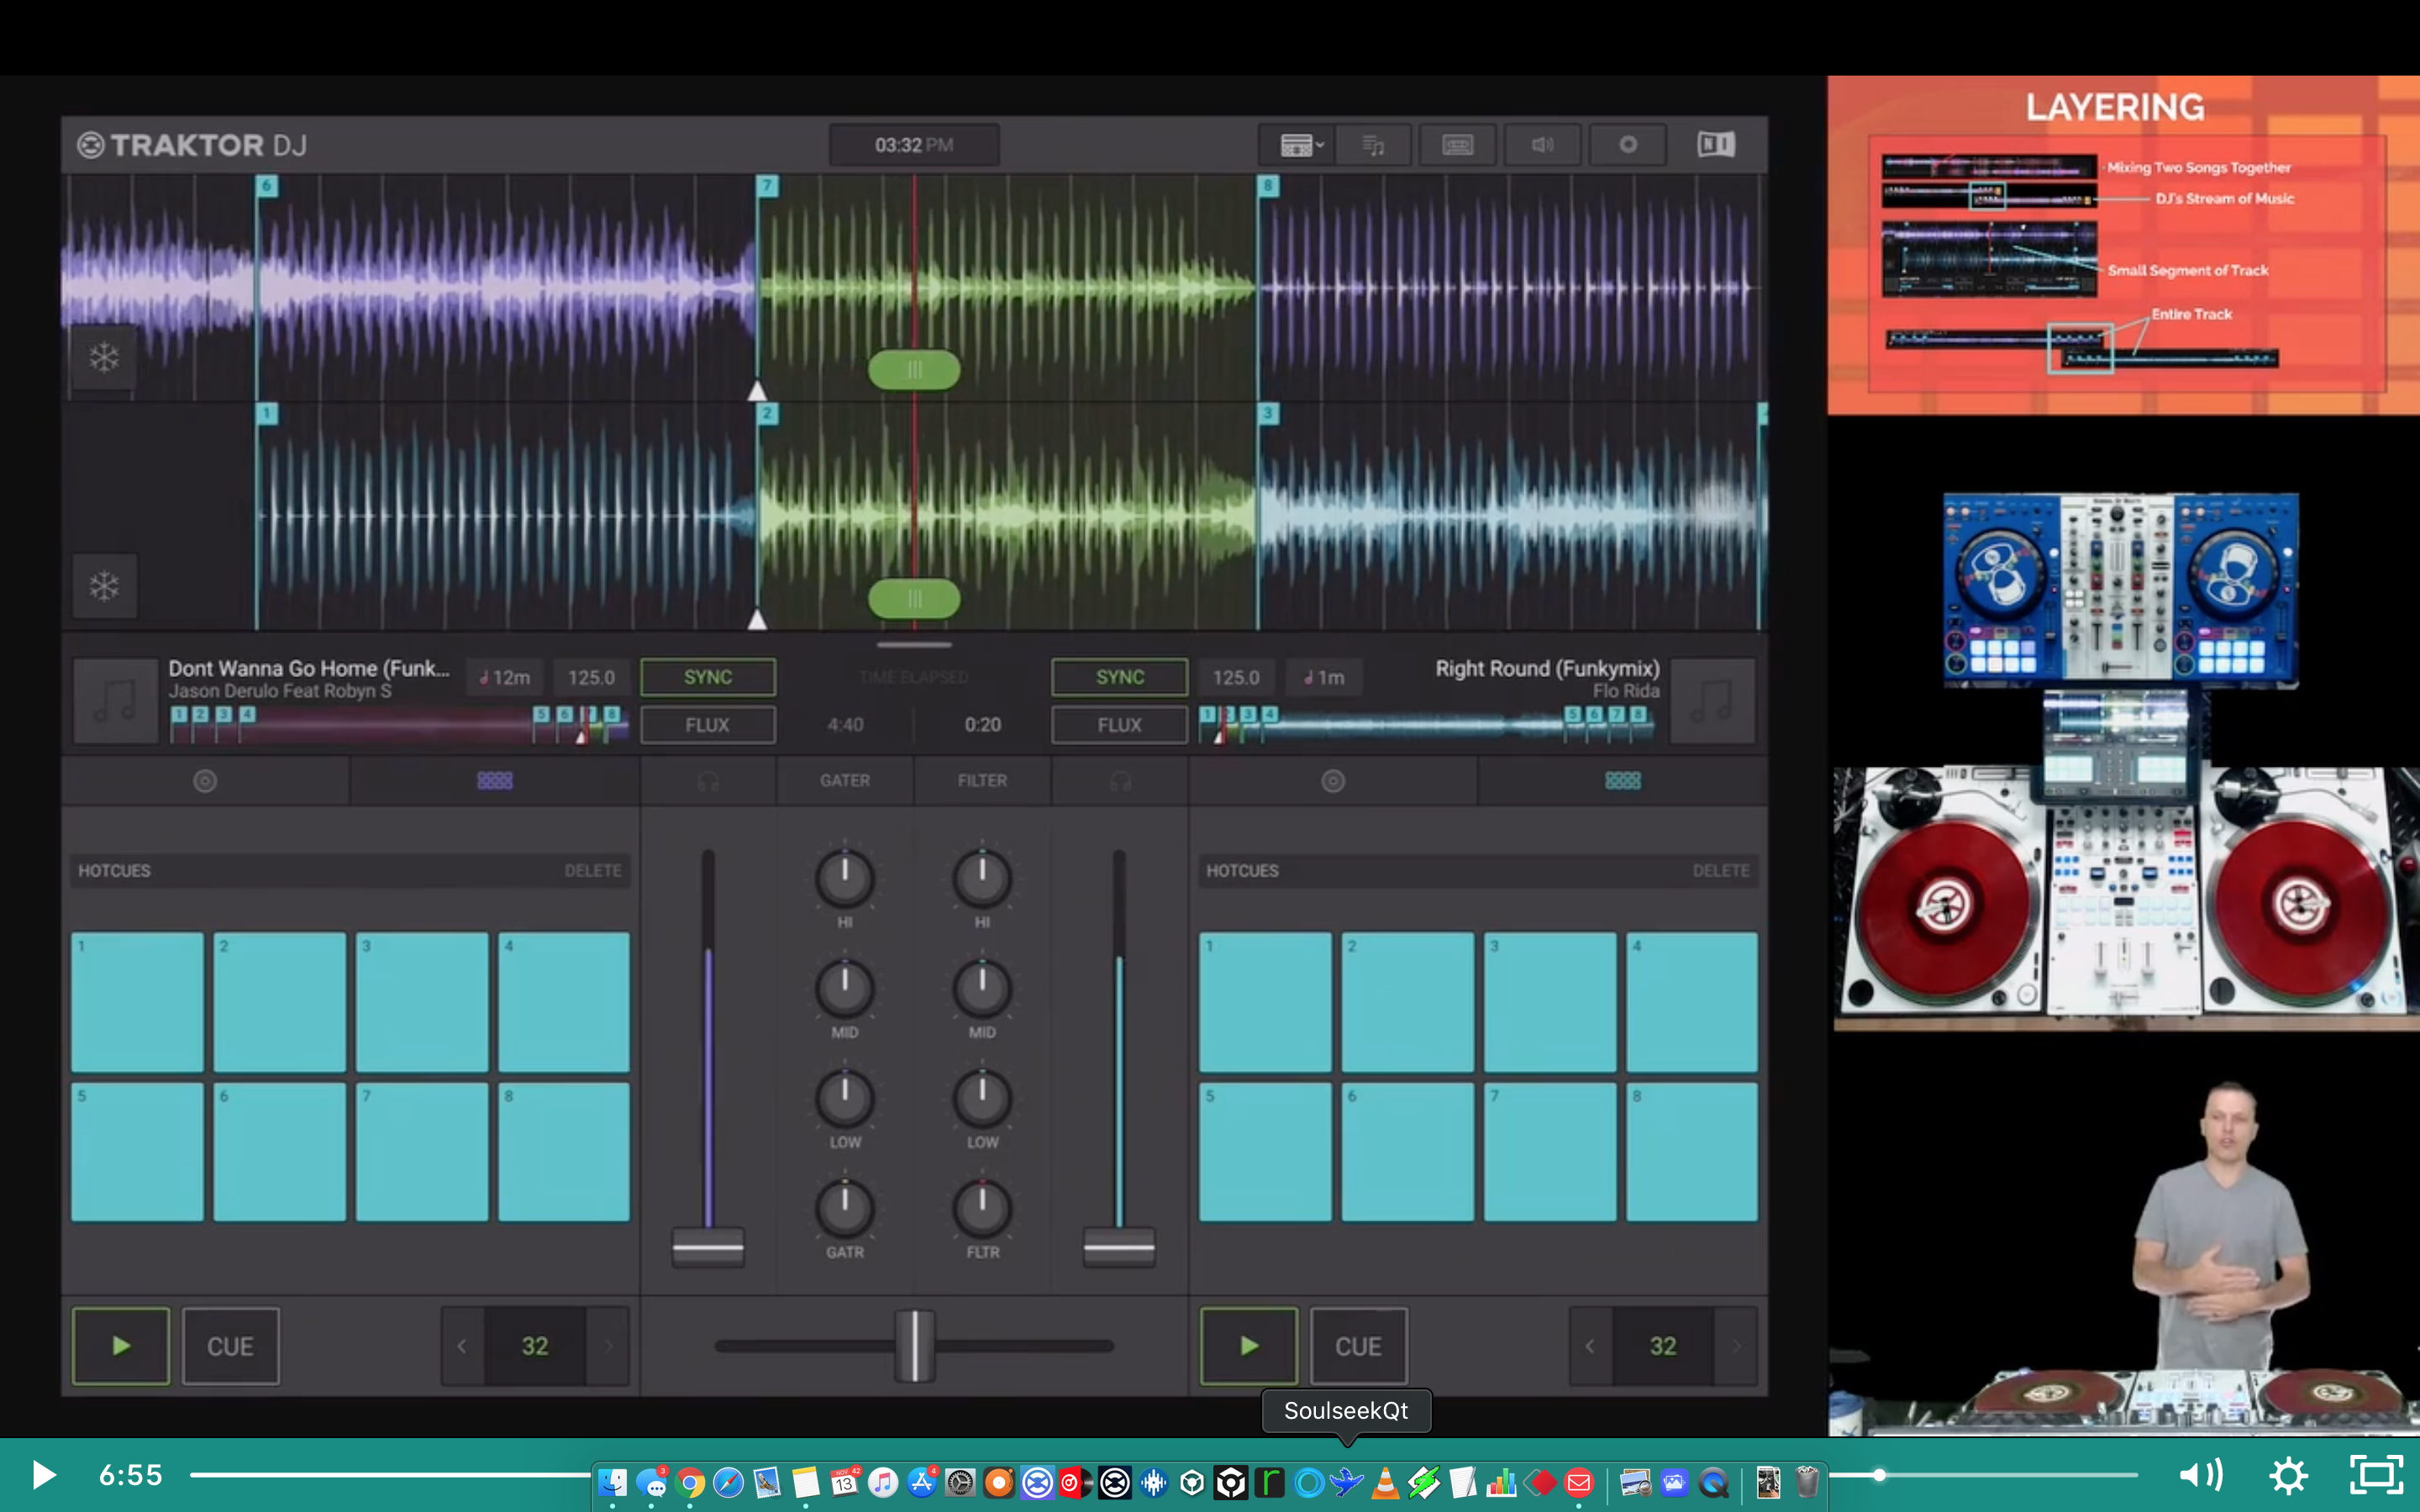Trigger right deck hotcue pad 7

click(x=1550, y=1152)
